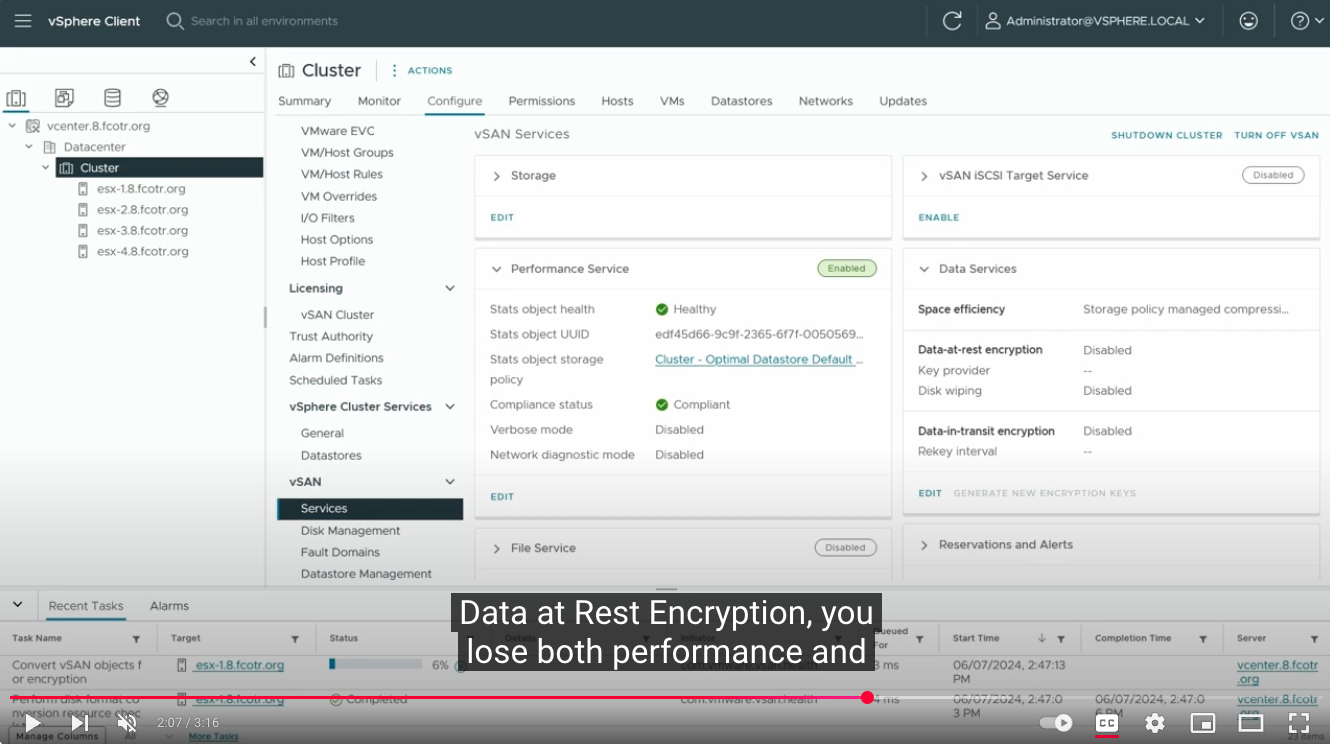This screenshot has height=744, width=1330.
Task: Expand the vSAN iSCSI Target Service card
Action: click(x=924, y=176)
